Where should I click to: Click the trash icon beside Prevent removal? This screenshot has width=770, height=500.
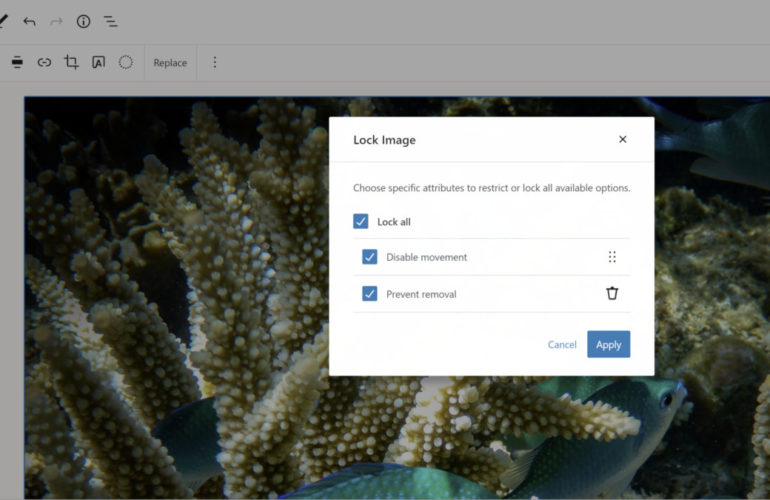click(x=612, y=293)
